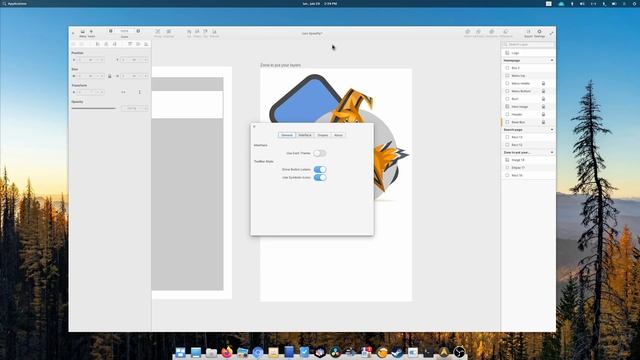Collapse the Search page artboard layers
Screen dimensions: 640x360
(552, 129)
